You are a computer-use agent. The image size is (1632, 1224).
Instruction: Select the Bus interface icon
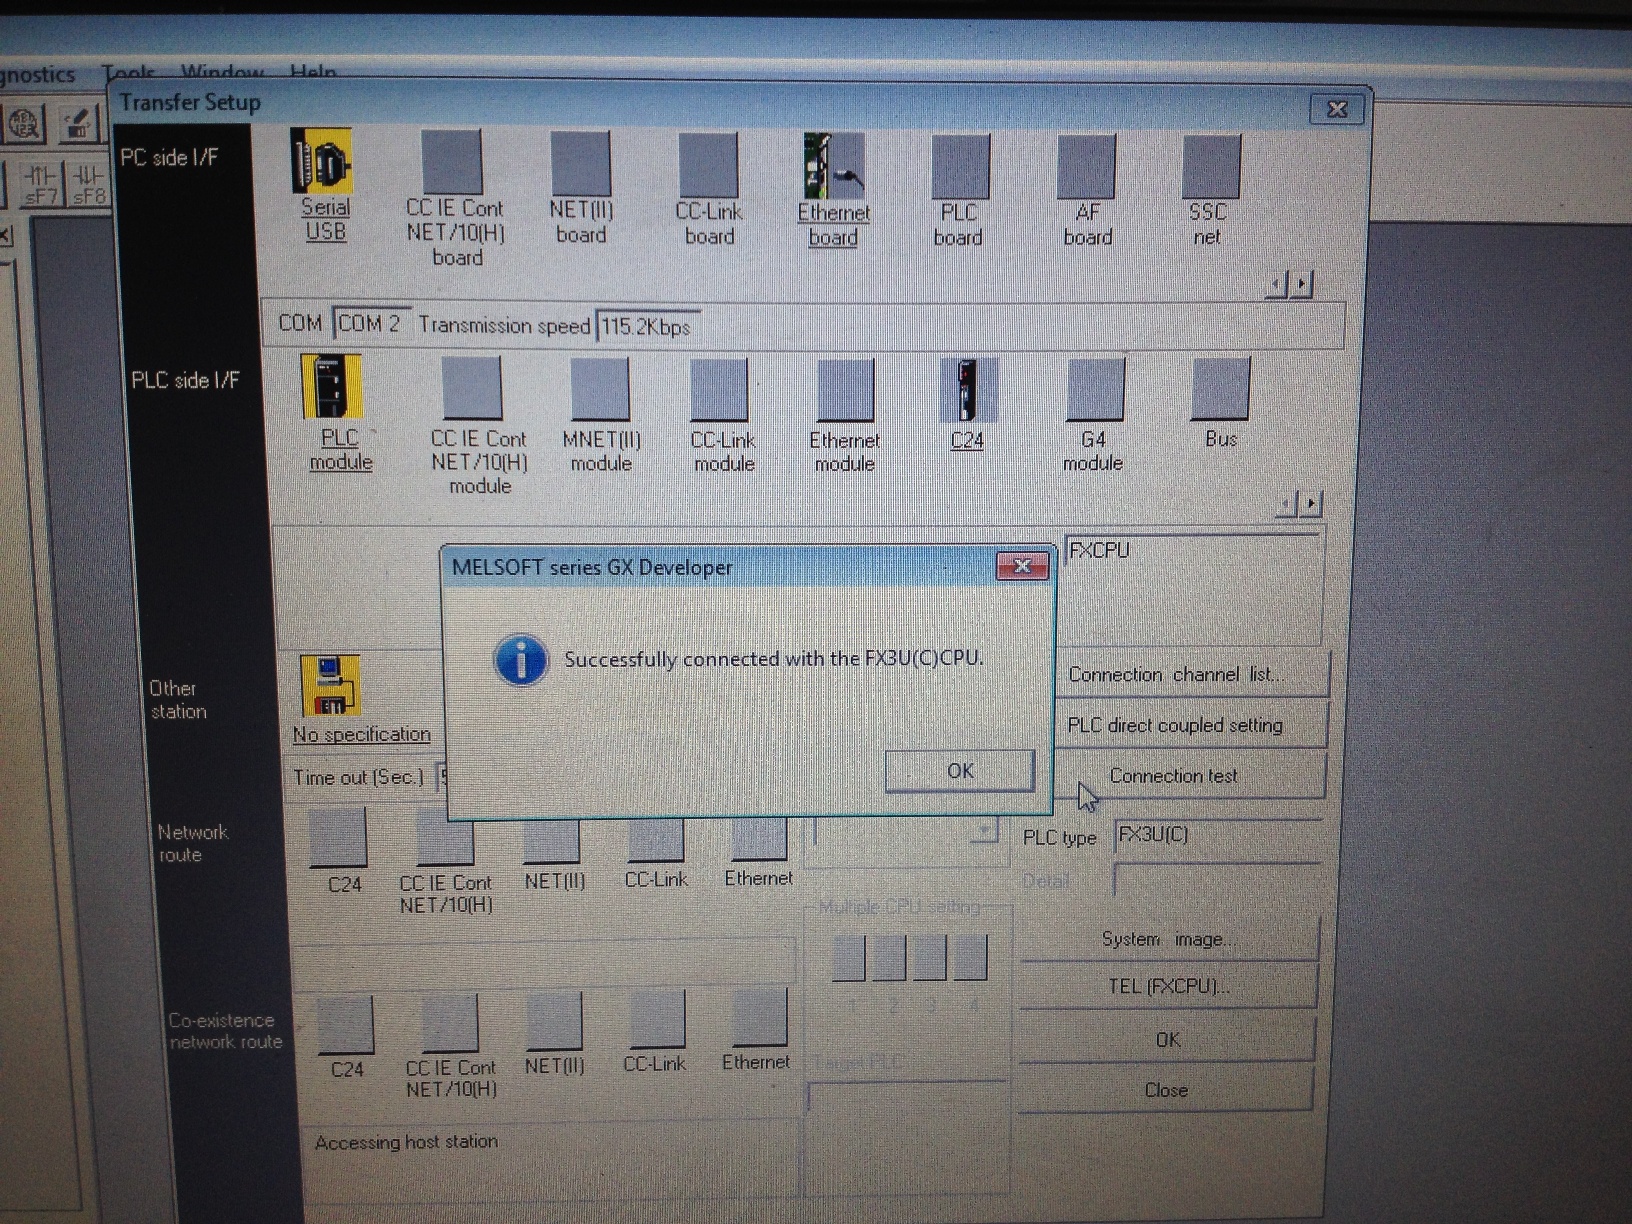1220,390
